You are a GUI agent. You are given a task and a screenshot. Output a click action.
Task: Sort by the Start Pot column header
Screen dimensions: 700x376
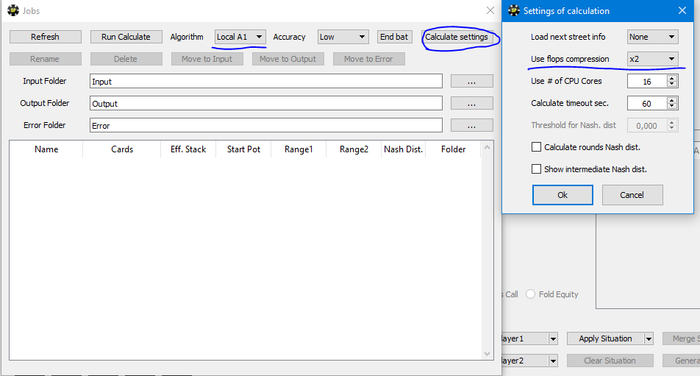pyautogui.click(x=243, y=149)
